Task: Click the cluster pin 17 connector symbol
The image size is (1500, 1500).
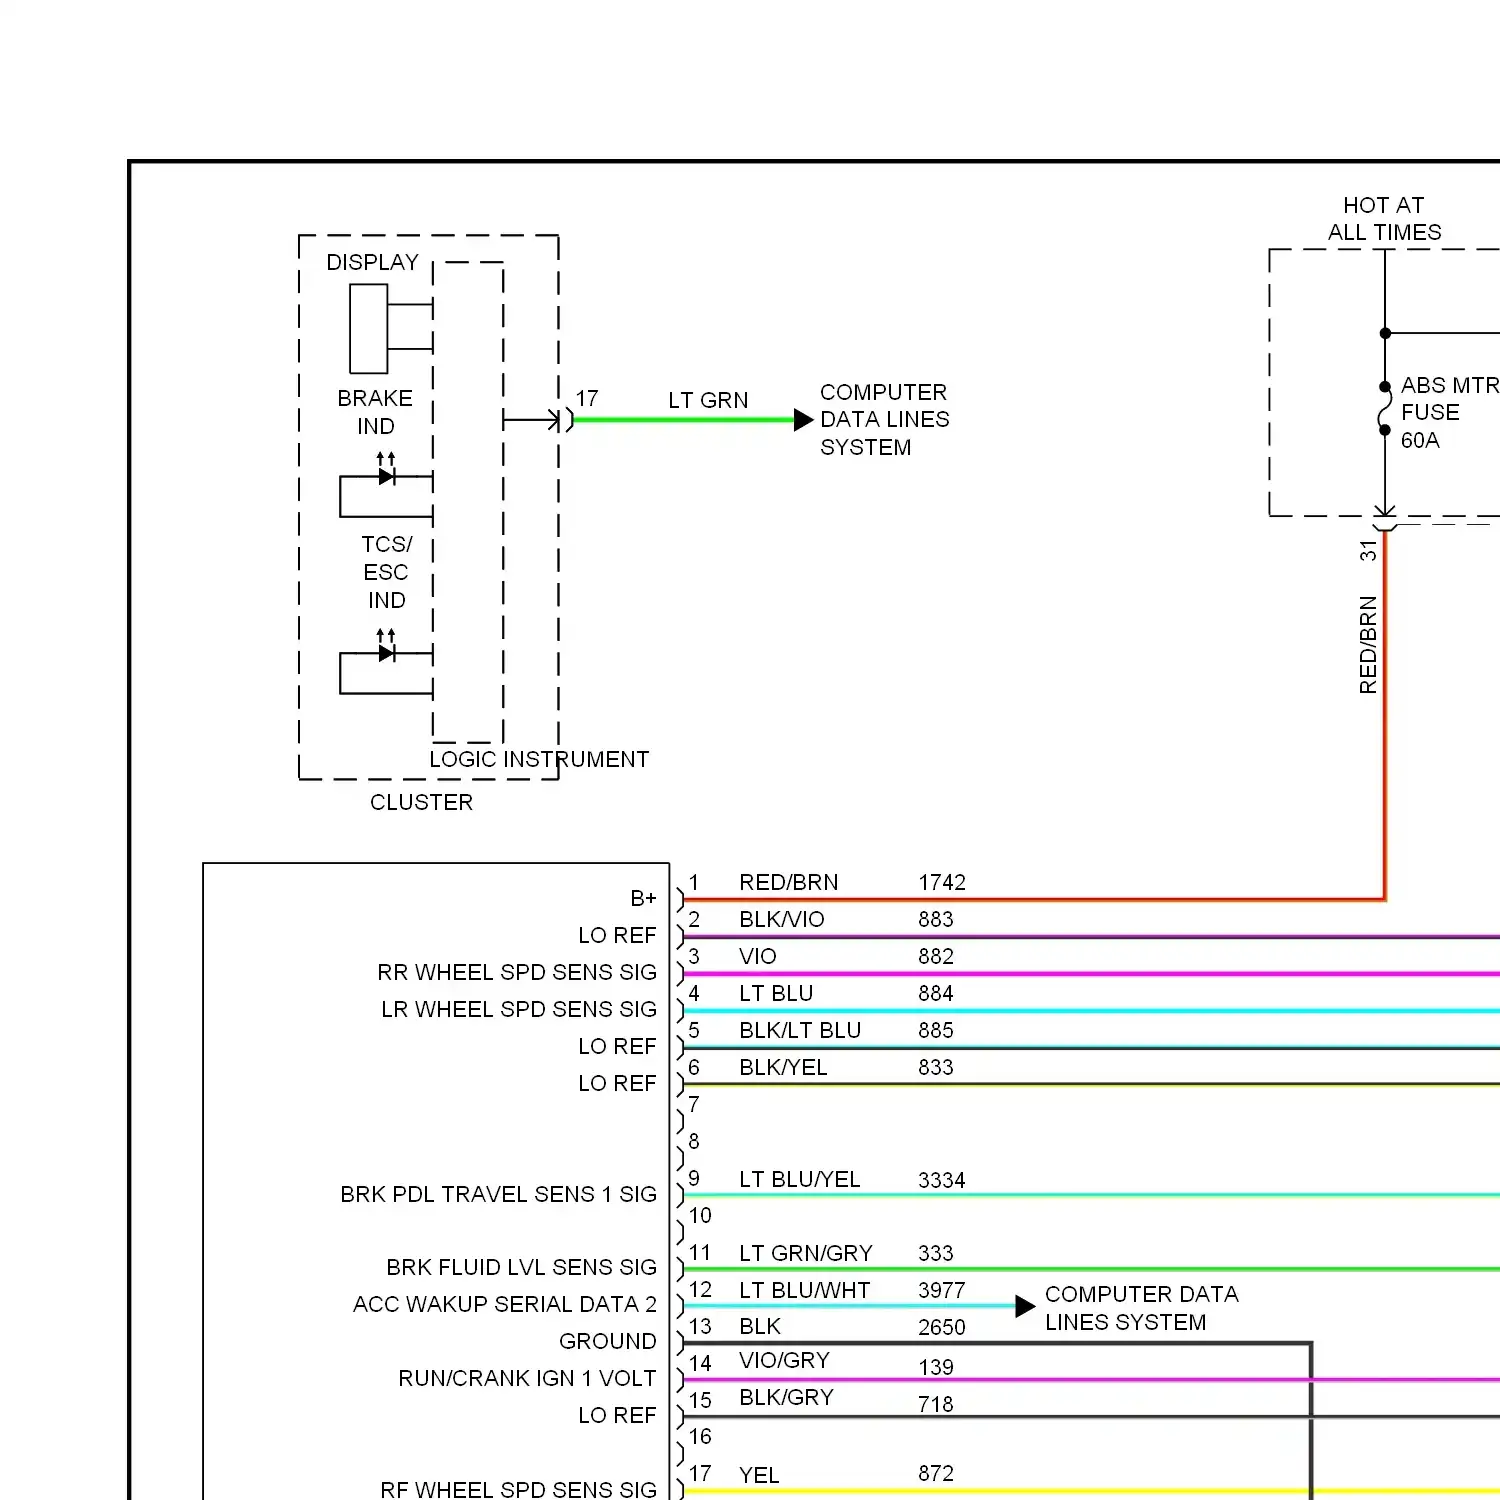Action: [568, 420]
